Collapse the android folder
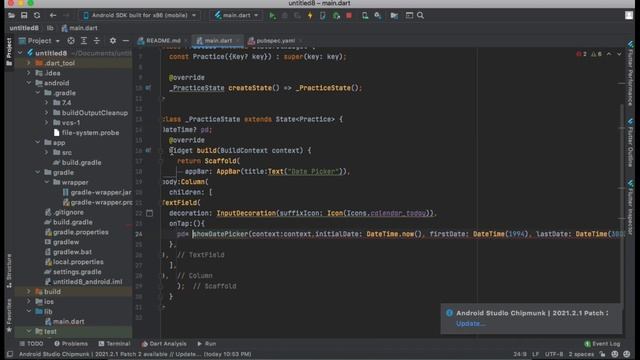This screenshot has width=640, height=360. coord(29,83)
